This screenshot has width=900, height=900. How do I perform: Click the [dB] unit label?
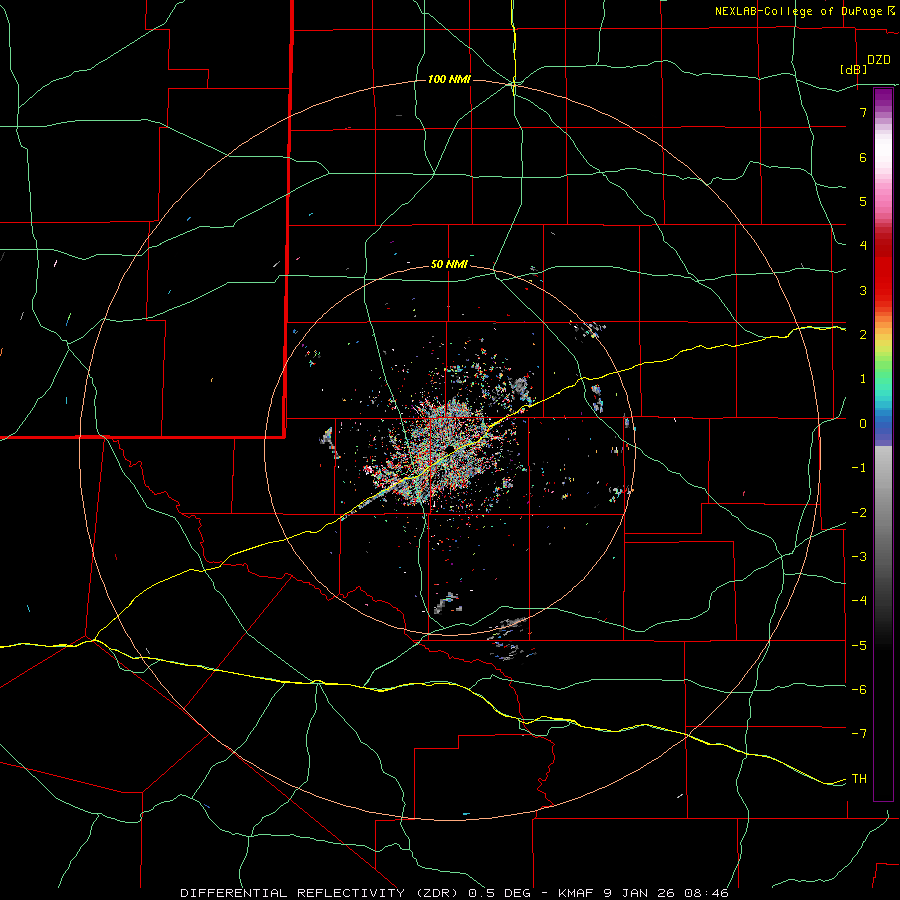coord(854,69)
